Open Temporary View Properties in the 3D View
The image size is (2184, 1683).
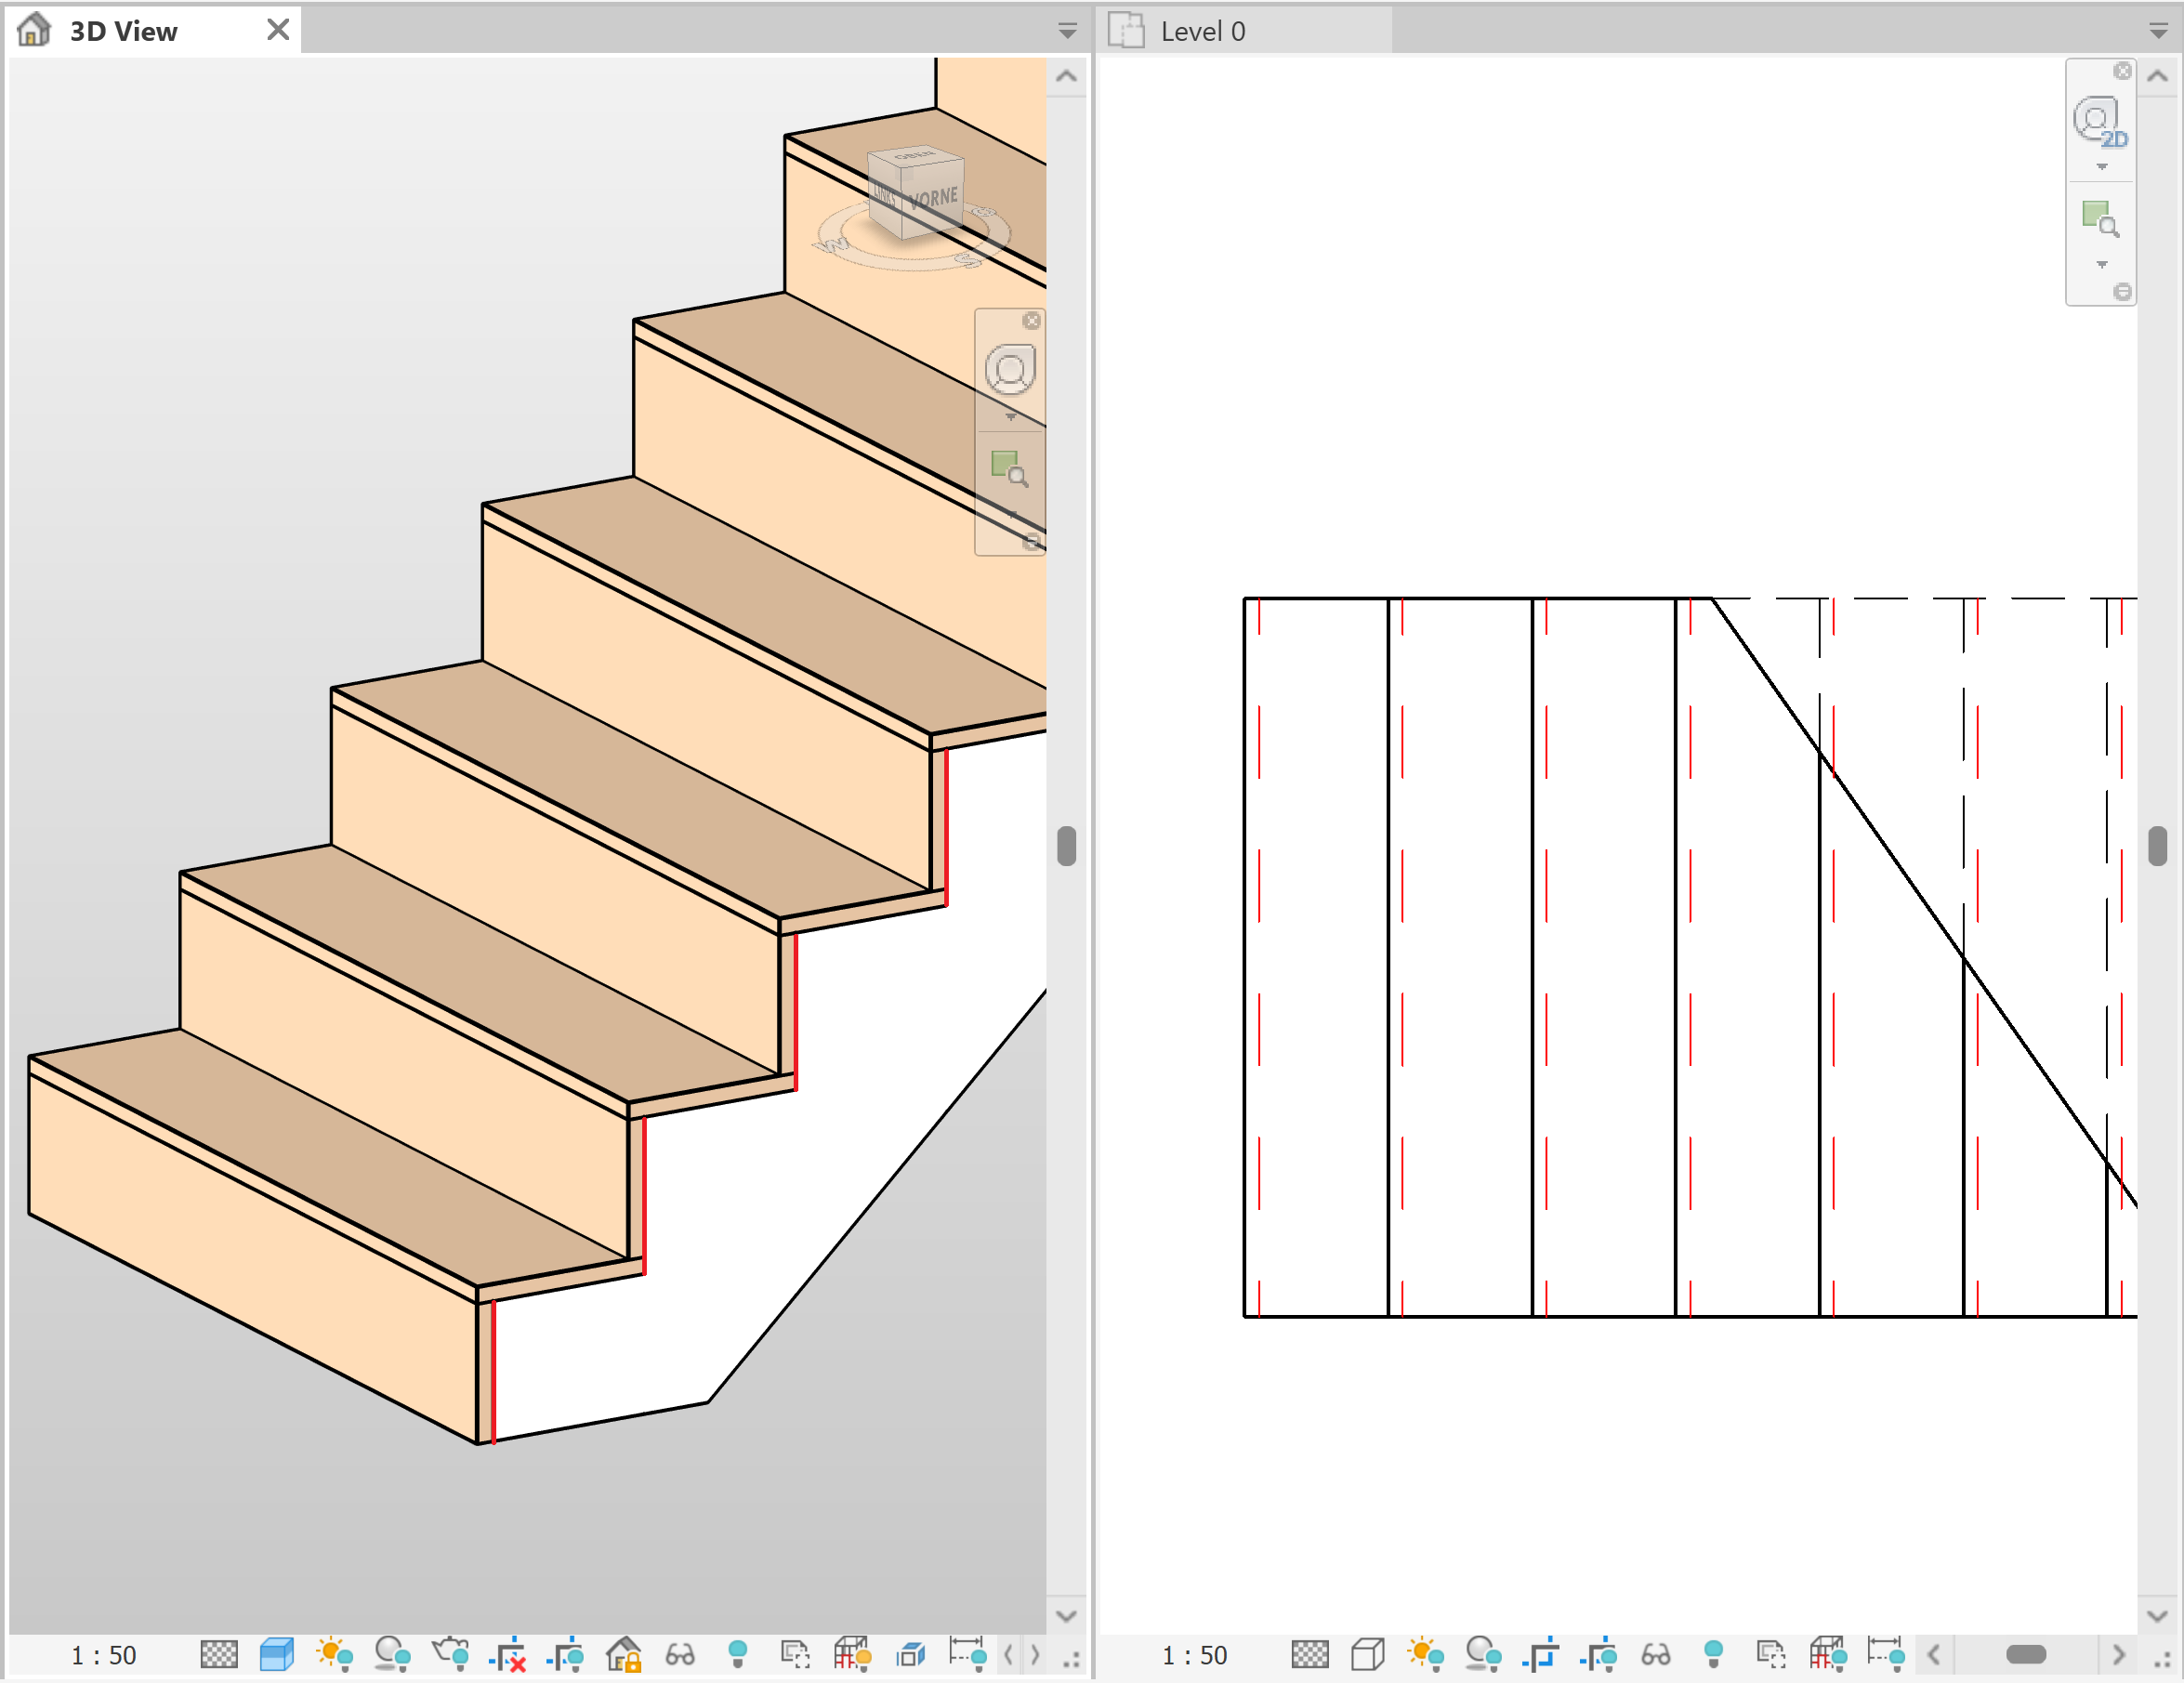(x=796, y=1655)
